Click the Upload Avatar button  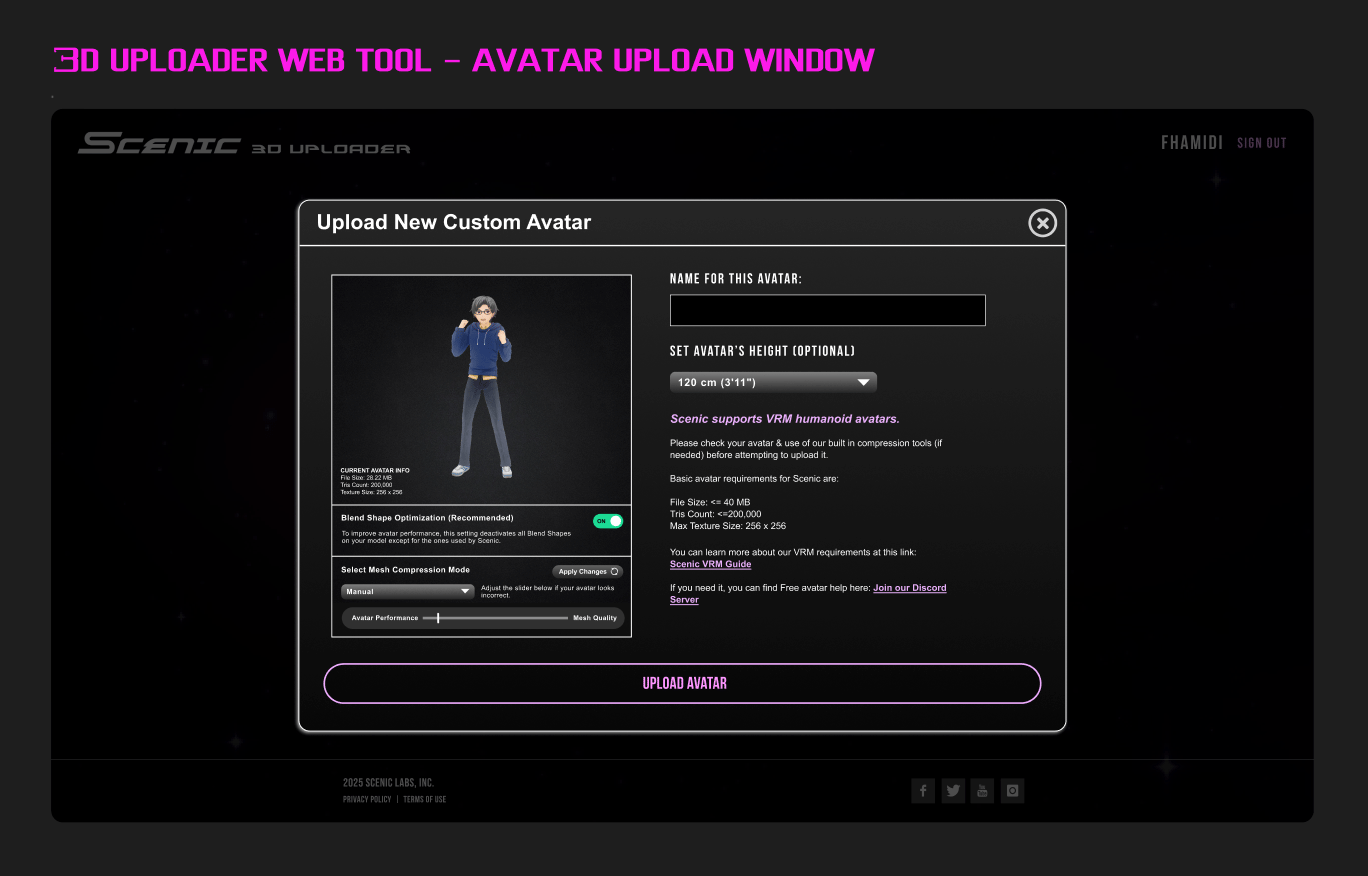[x=683, y=684]
